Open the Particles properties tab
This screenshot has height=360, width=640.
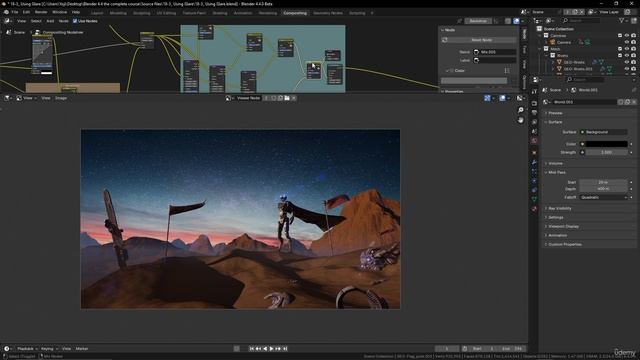pyautogui.click(x=534, y=172)
